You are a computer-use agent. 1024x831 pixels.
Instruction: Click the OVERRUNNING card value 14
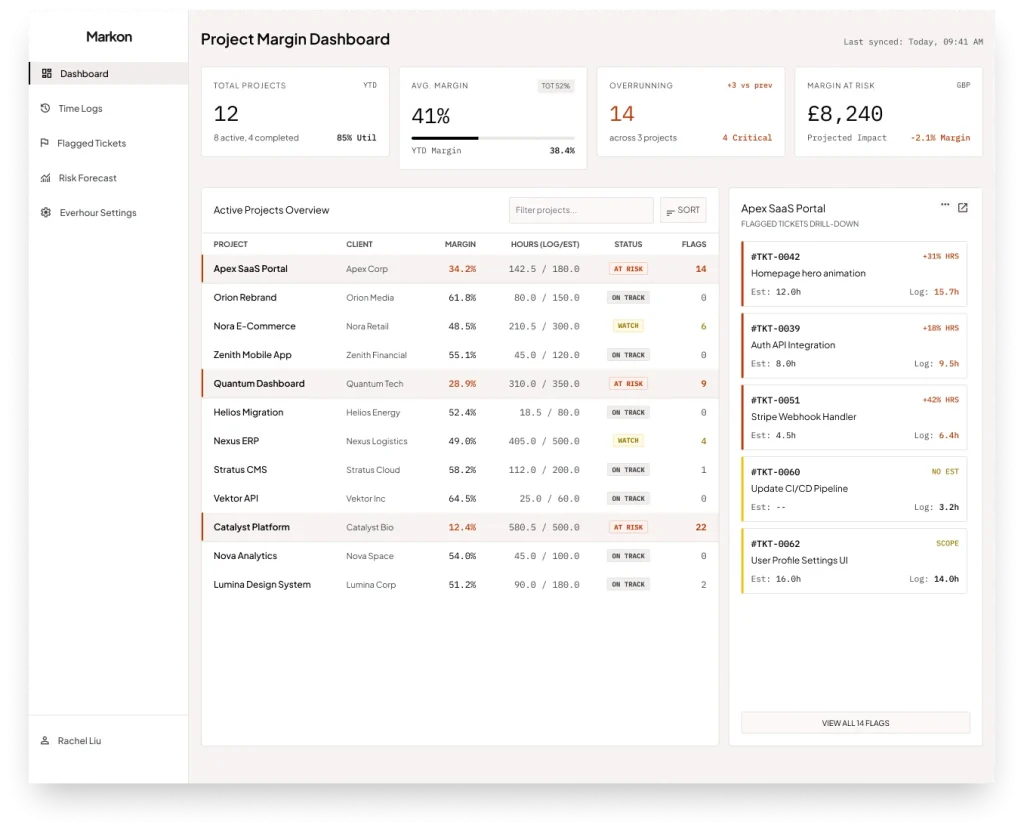pos(622,114)
